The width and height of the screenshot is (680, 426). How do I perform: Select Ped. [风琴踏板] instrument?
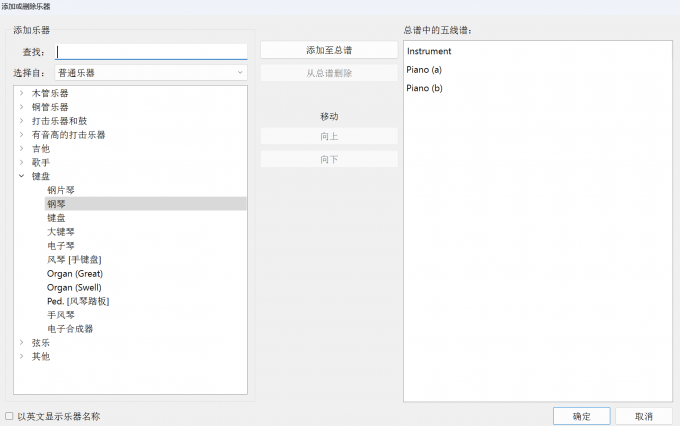[78, 301]
